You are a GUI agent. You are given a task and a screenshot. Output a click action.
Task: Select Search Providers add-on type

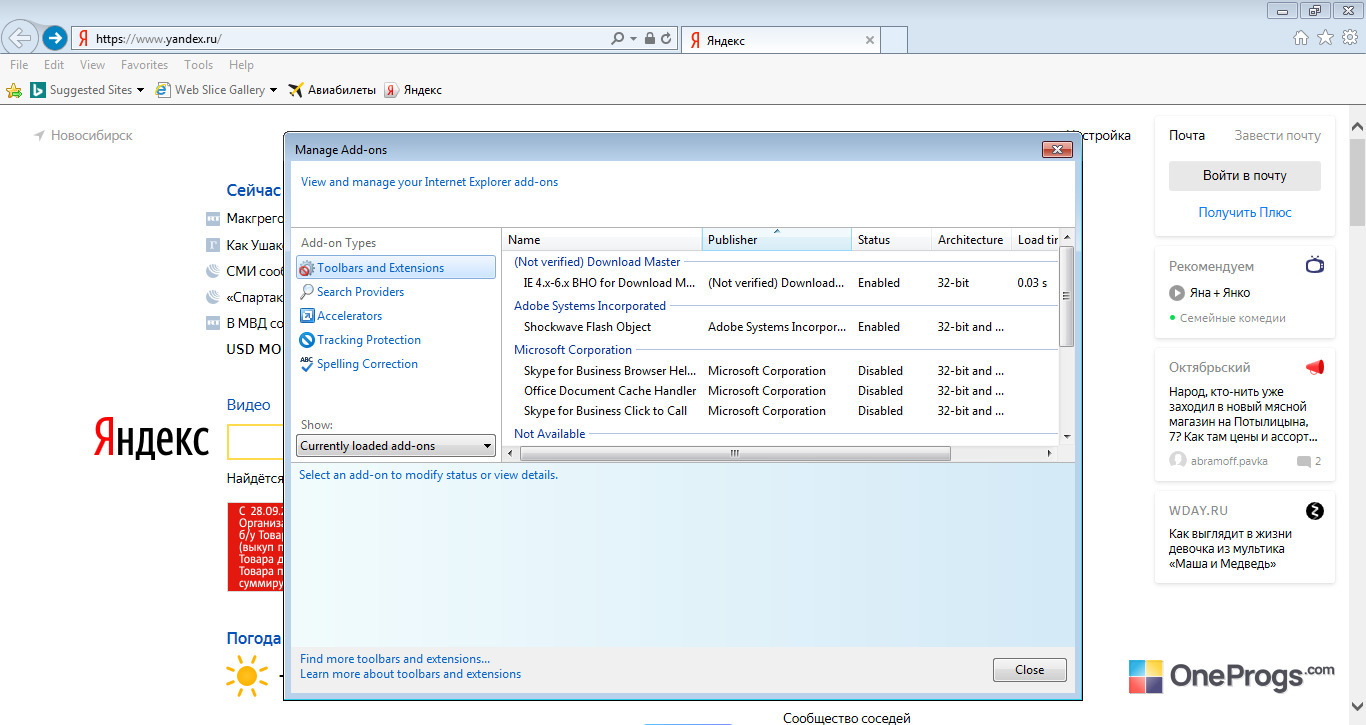point(360,292)
